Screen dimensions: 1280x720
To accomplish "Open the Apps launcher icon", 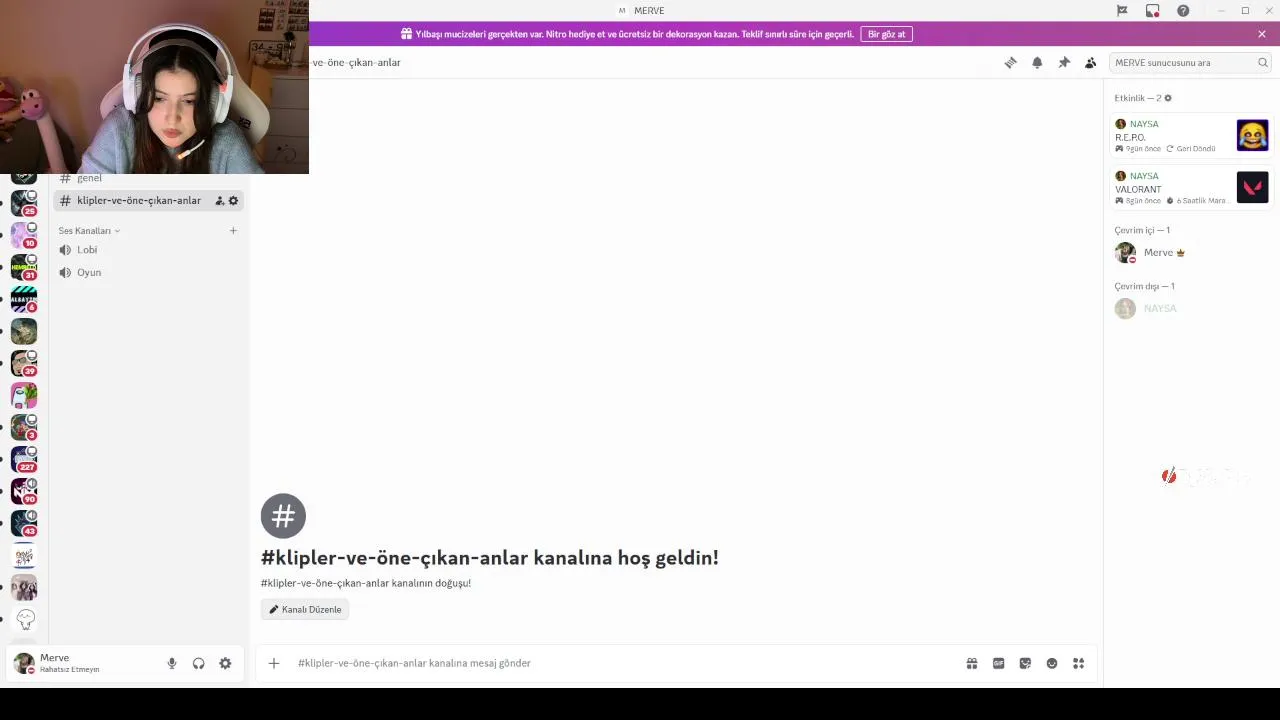I will [1078, 663].
